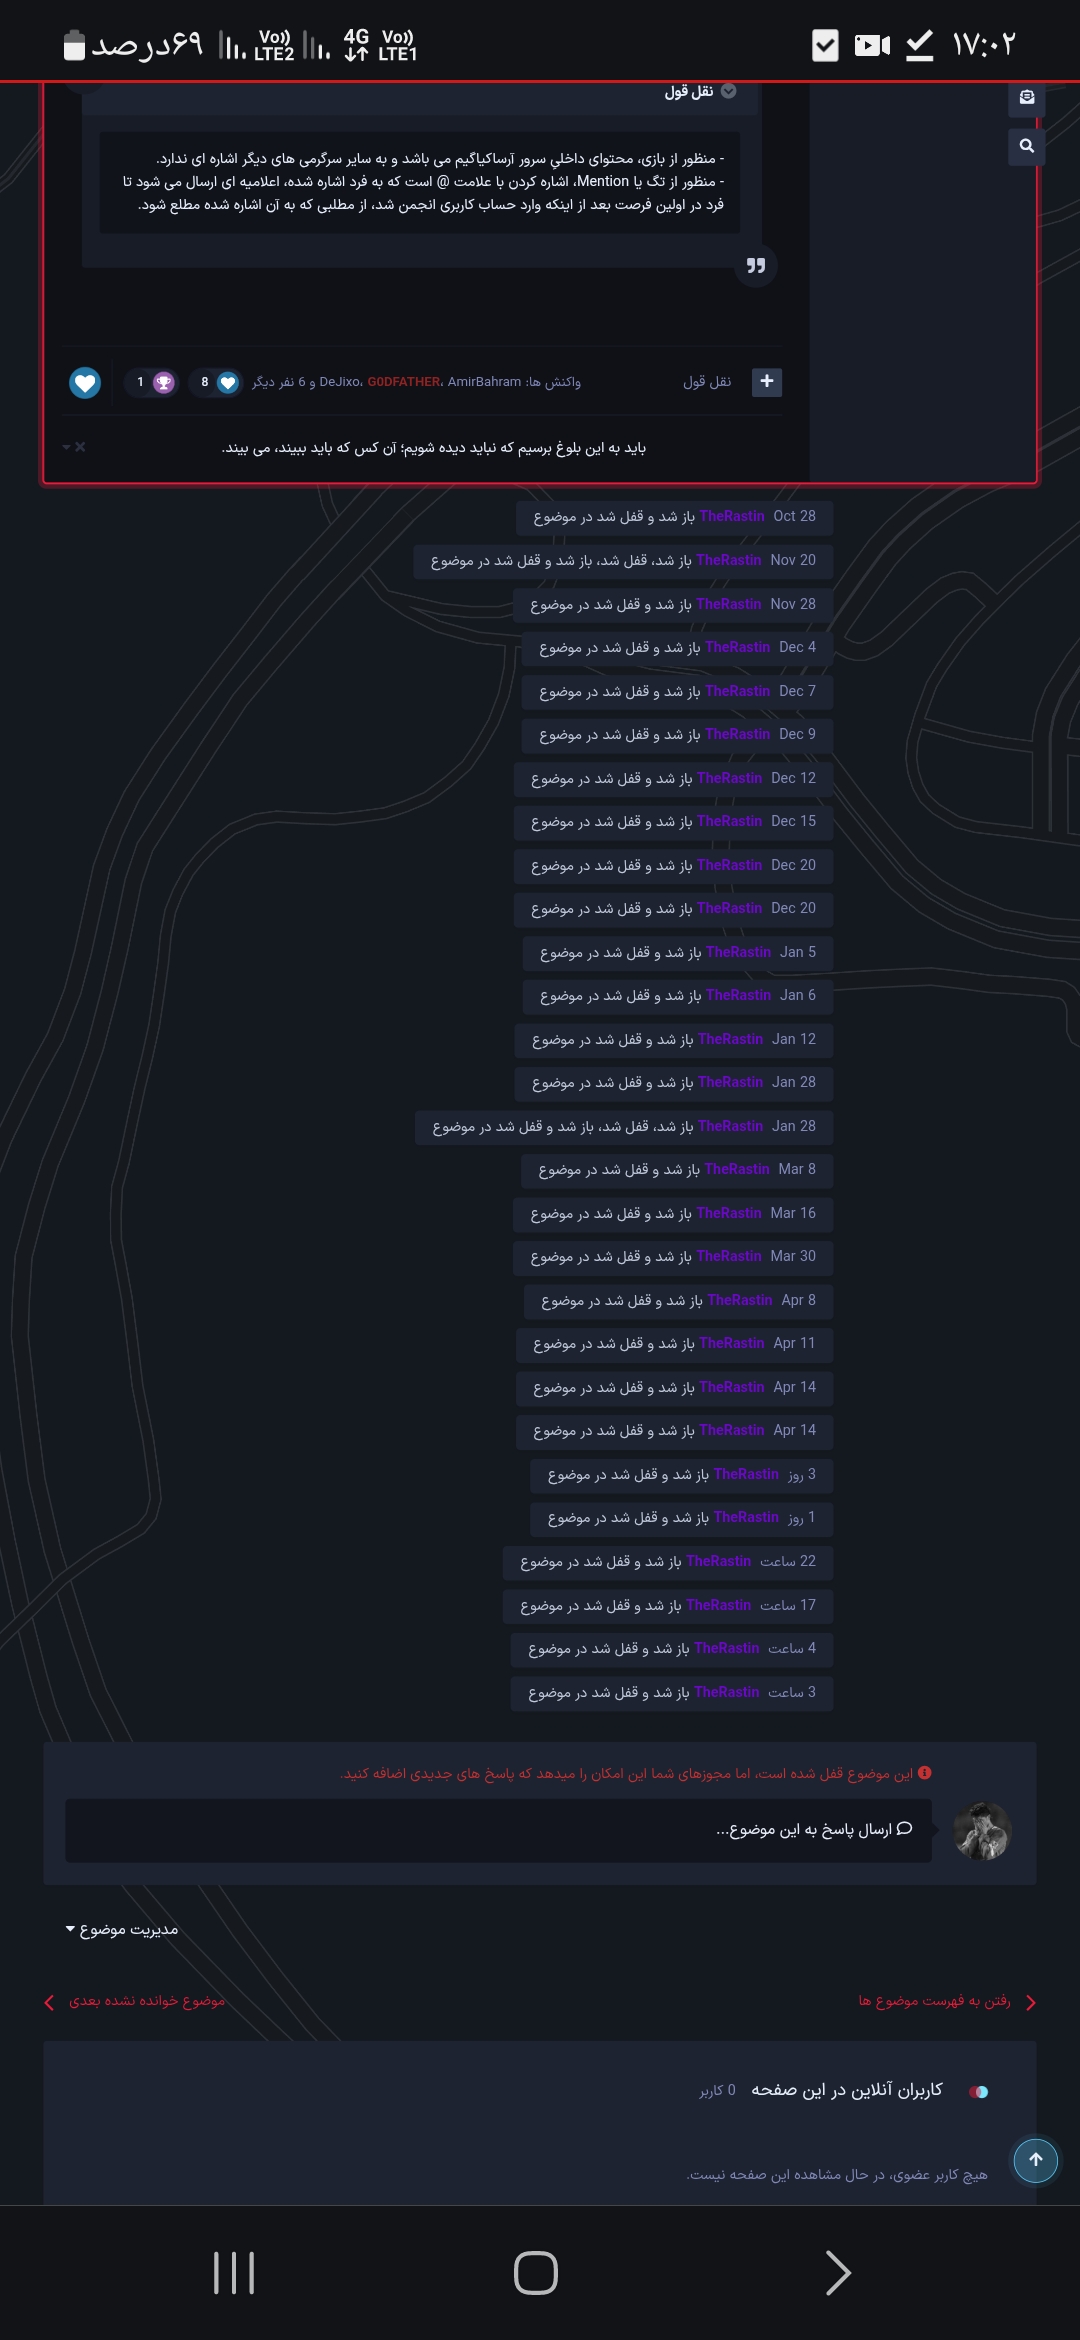
Task: Open TheRastin link on Dec 4 entry
Action: click(738, 647)
